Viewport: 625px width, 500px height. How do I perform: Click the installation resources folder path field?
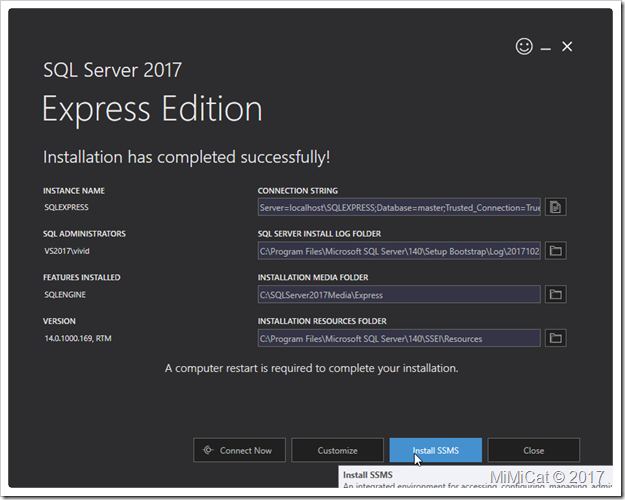[x=399, y=339]
